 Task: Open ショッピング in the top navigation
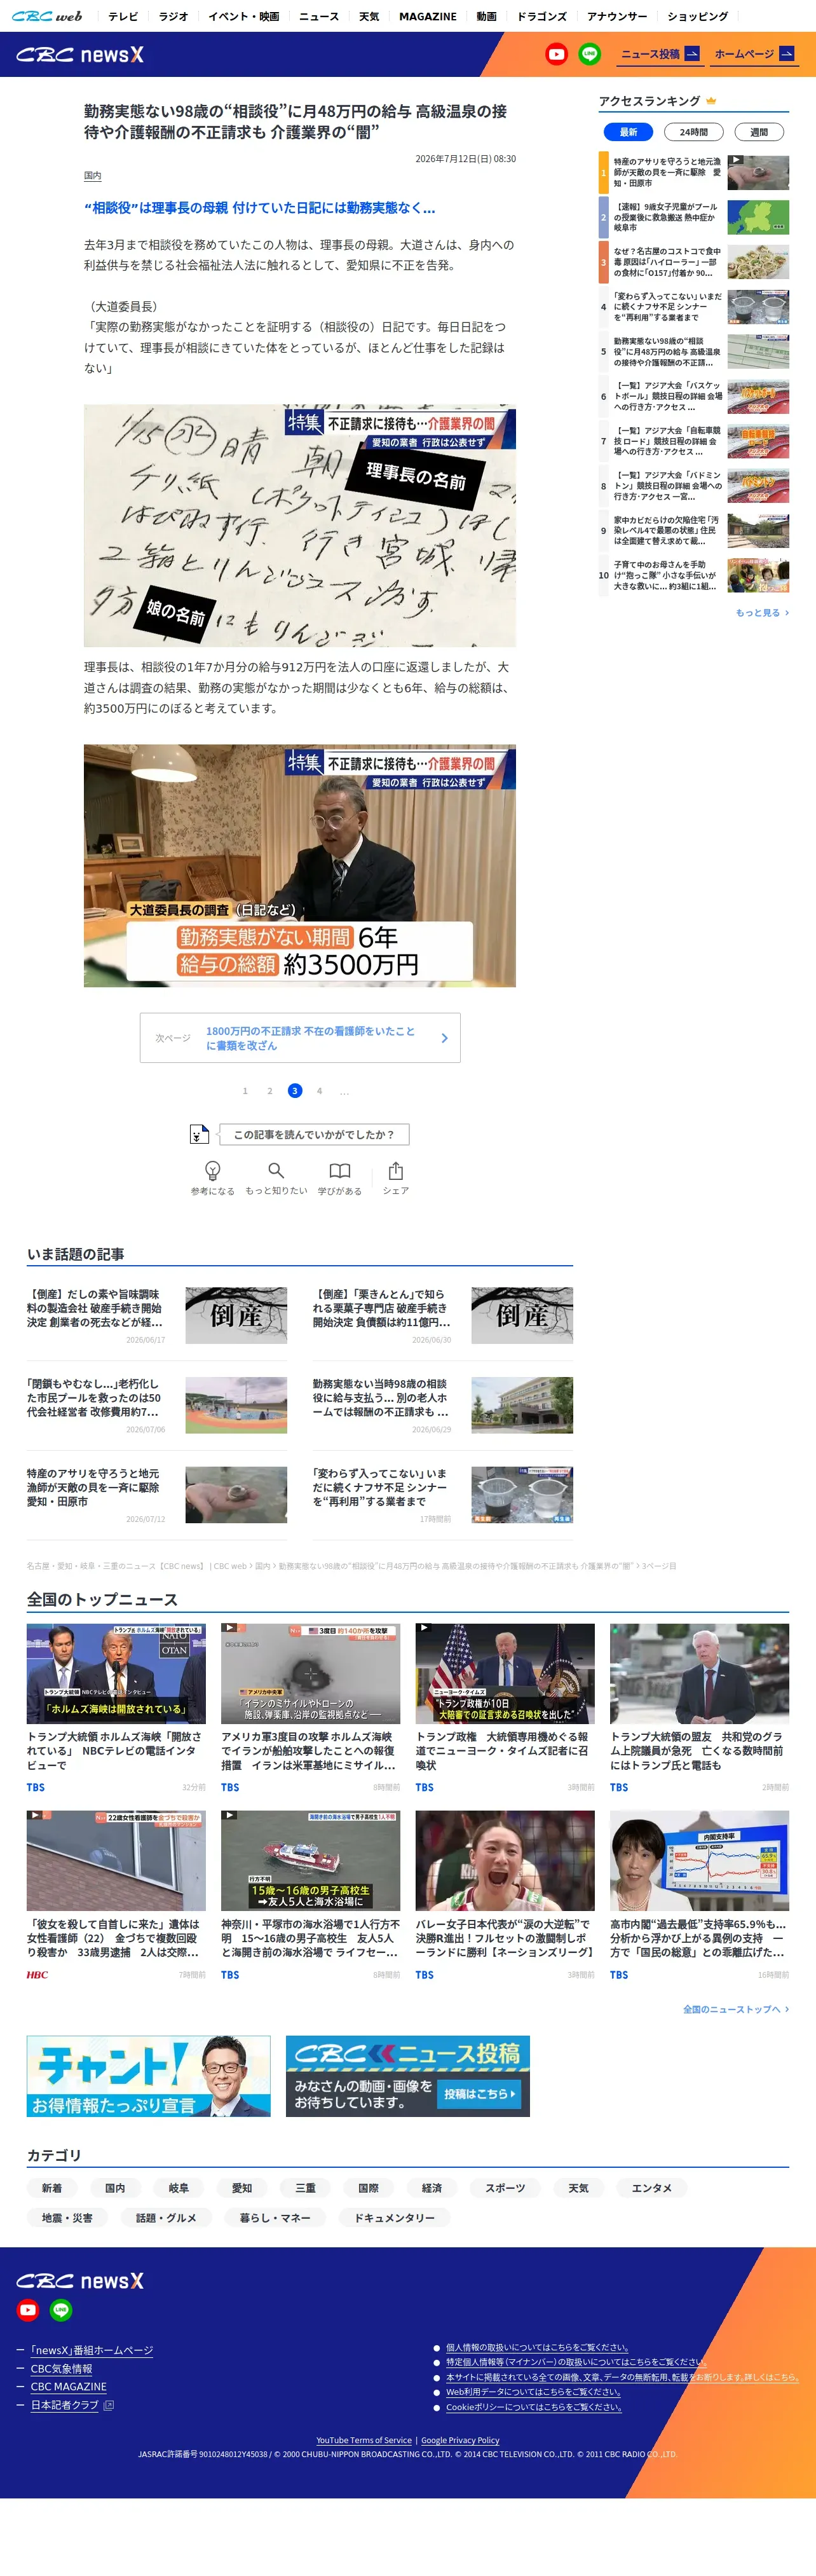tap(698, 16)
